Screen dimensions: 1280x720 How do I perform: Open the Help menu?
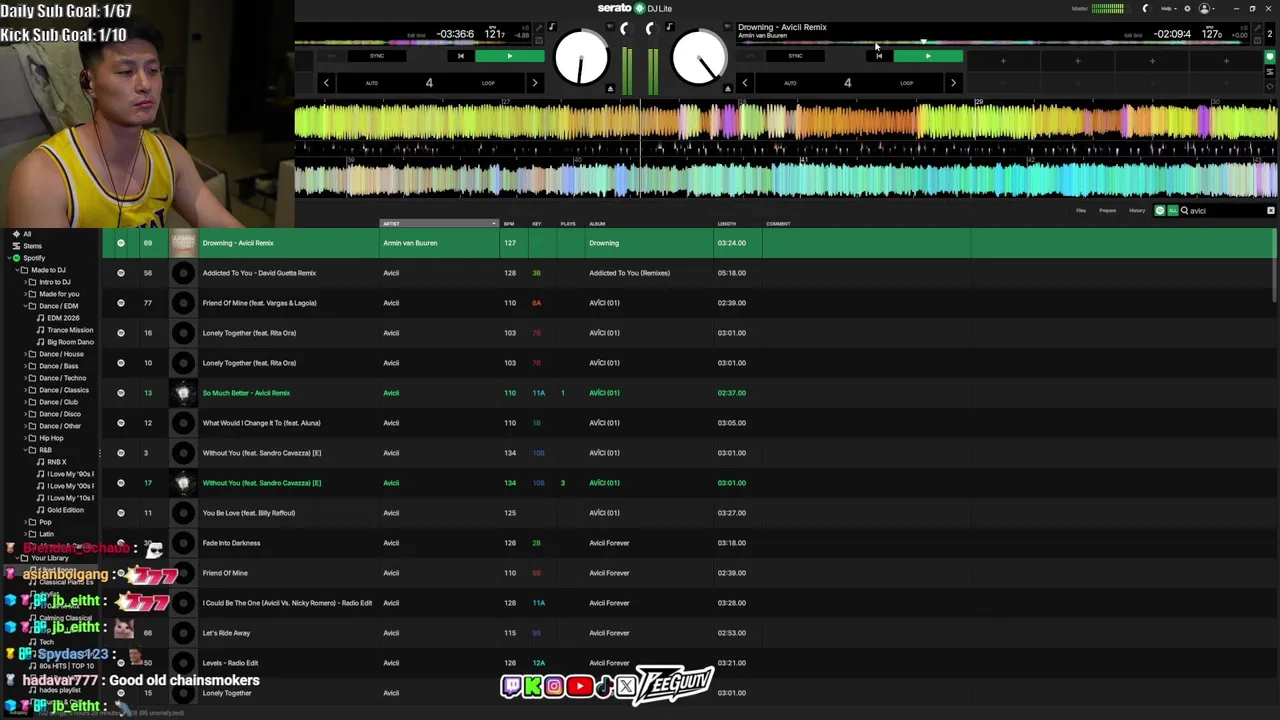click(1168, 8)
